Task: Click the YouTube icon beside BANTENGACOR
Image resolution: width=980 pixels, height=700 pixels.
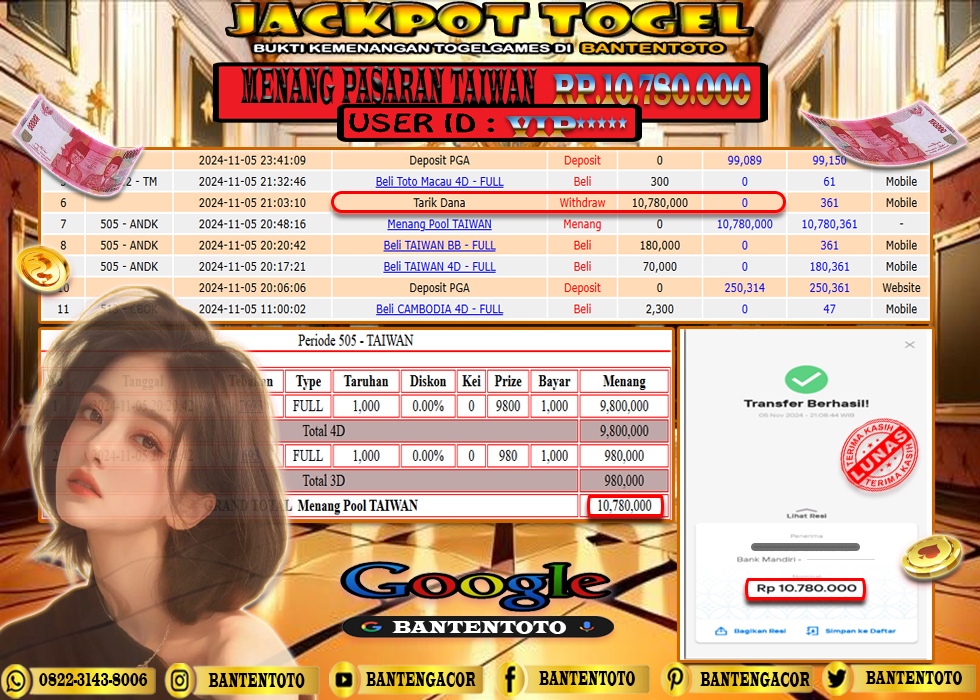Action: tap(345, 680)
